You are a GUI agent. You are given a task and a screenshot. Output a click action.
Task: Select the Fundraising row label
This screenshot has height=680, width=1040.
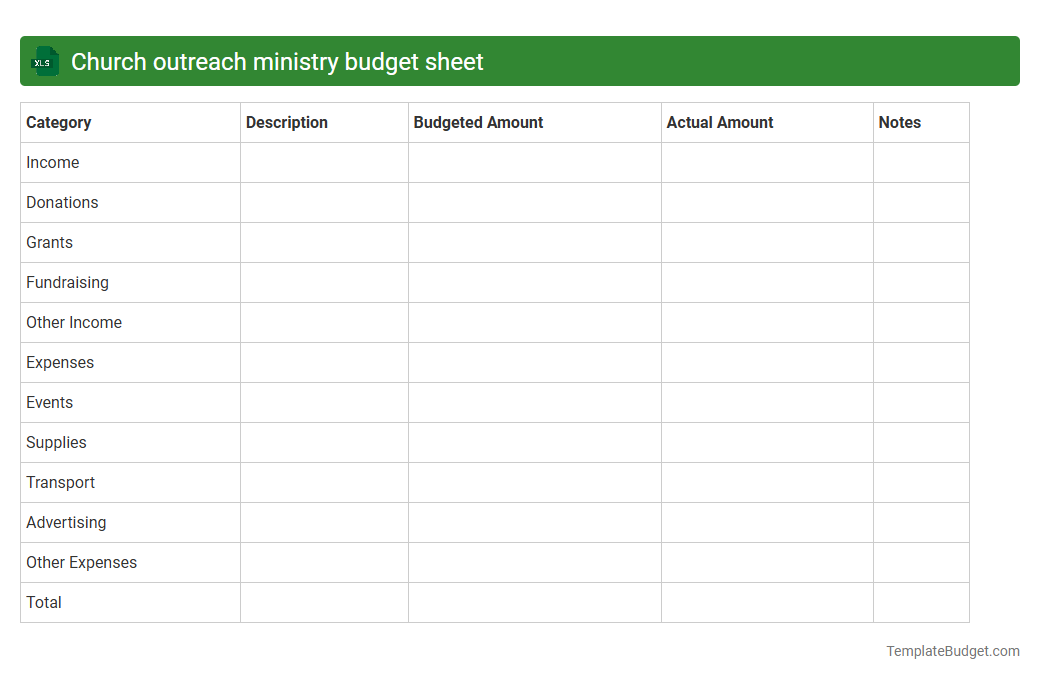pyautogui.click(x=67, y=282)
